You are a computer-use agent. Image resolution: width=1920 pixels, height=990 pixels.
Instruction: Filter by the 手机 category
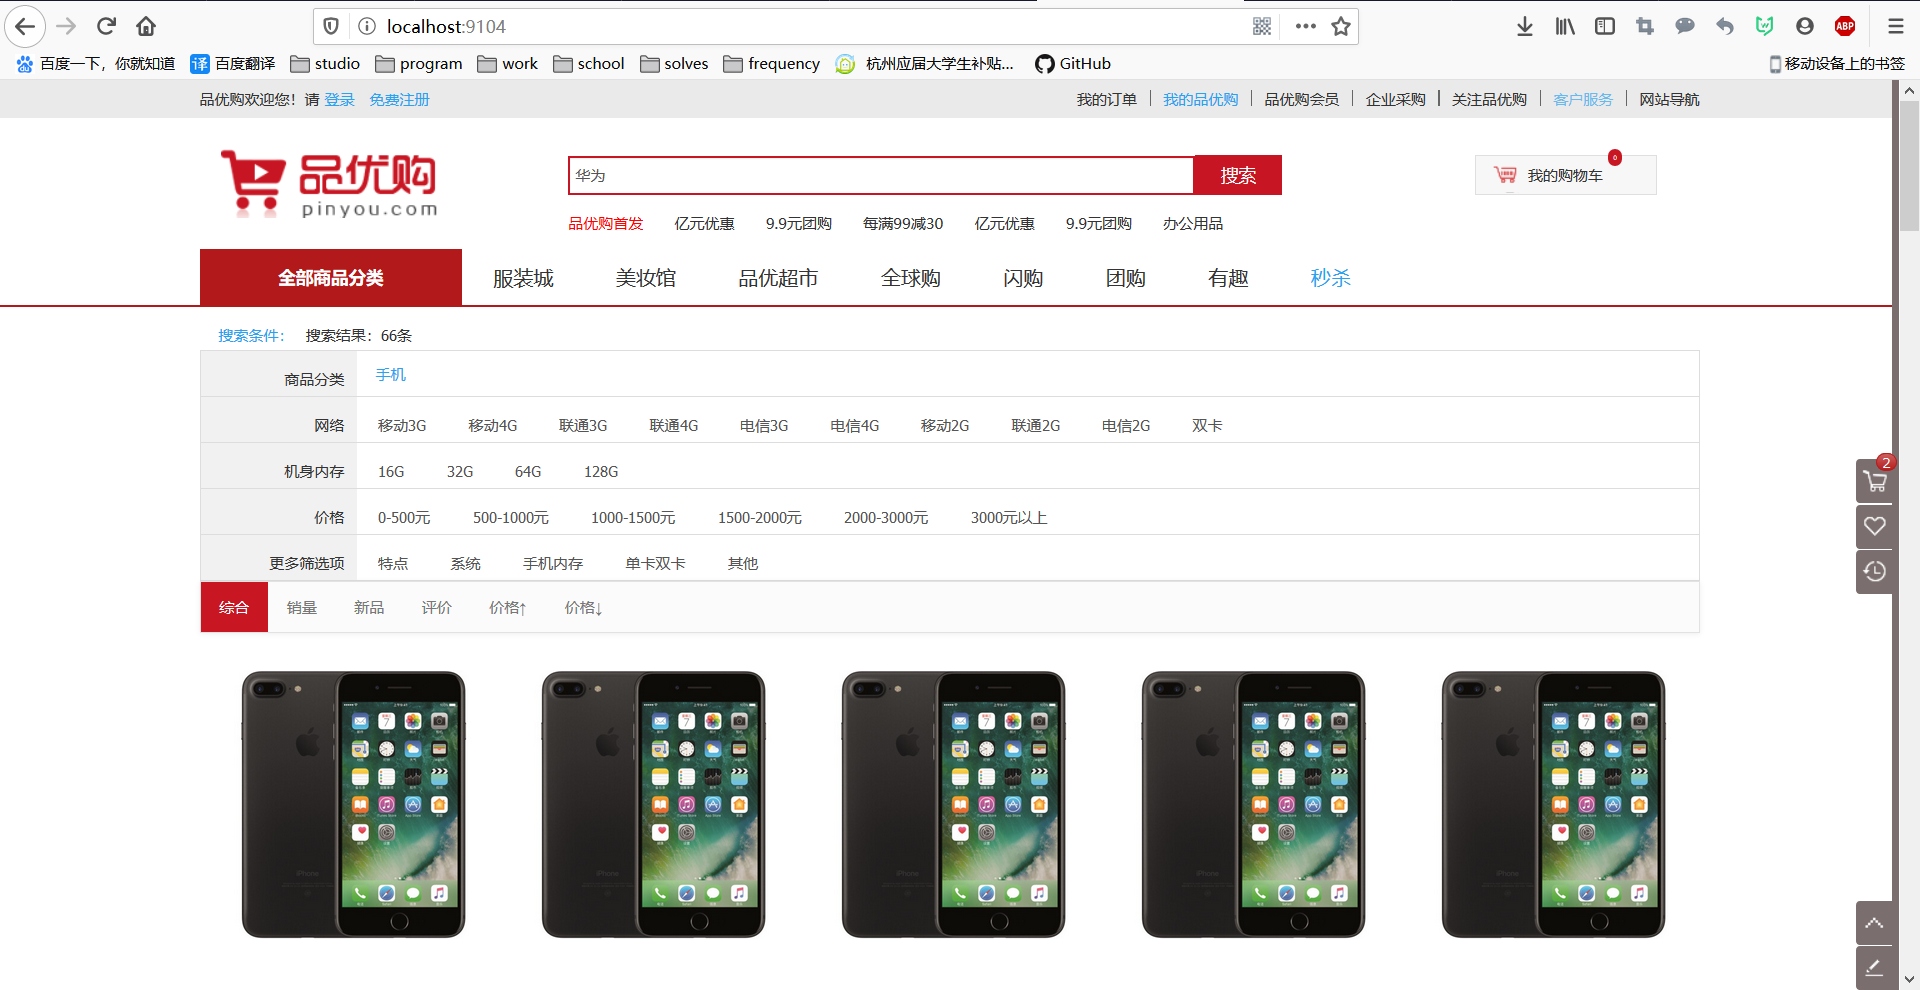pyautogui.click(x=391, y=374)
